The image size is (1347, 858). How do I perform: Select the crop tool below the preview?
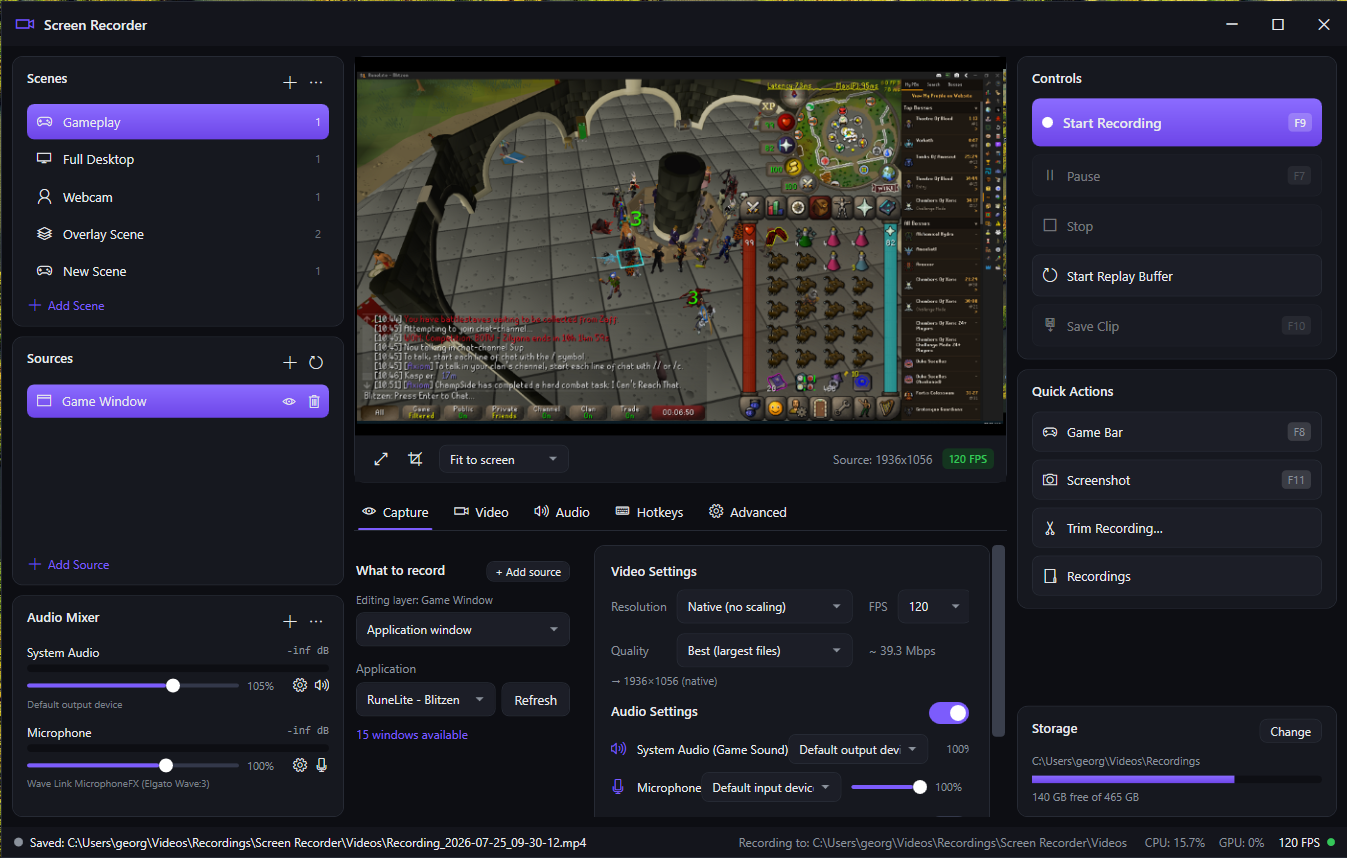click(415, 459)
